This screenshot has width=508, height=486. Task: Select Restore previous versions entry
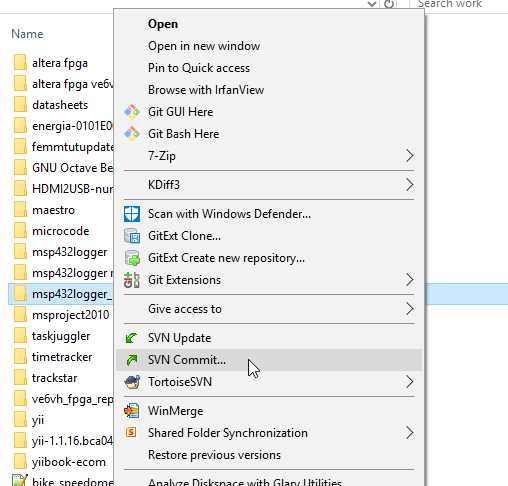pos(214,455)
